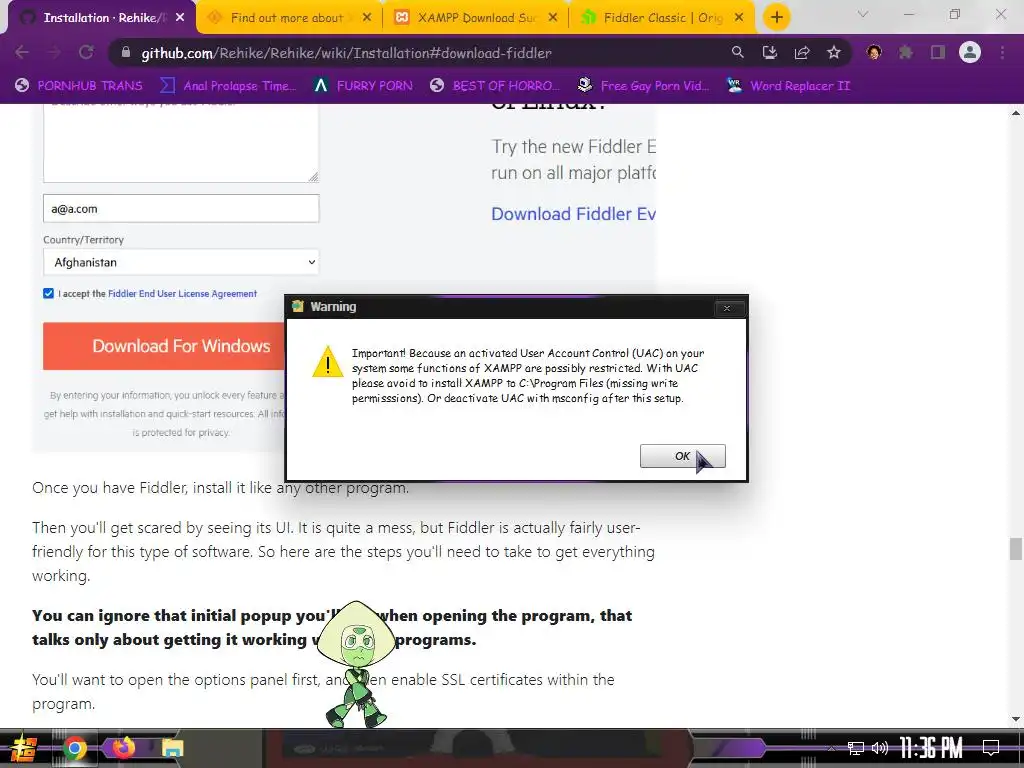
Task: Switch to the XAMPP Download Success tab
Action: (x=477, y=18)
